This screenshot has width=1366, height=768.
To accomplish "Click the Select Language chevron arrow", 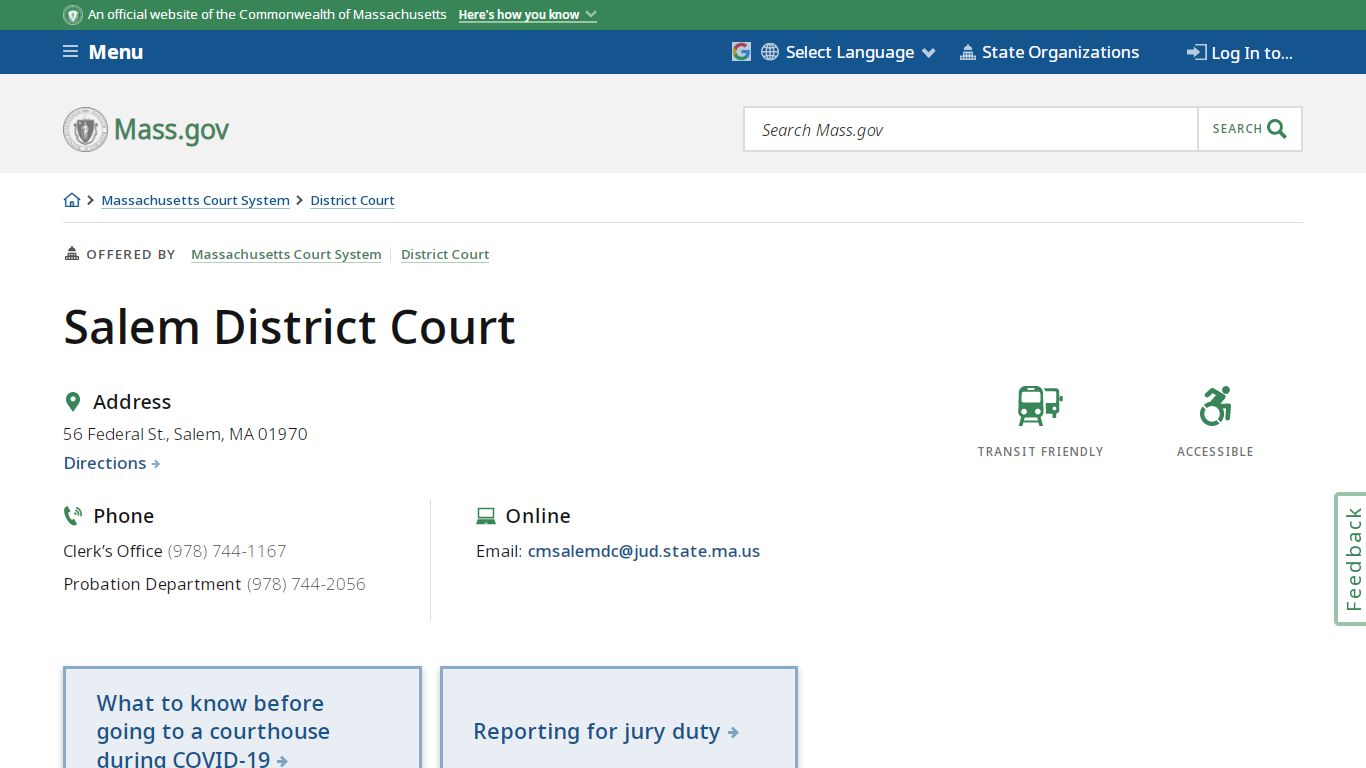I will (928, 53).
